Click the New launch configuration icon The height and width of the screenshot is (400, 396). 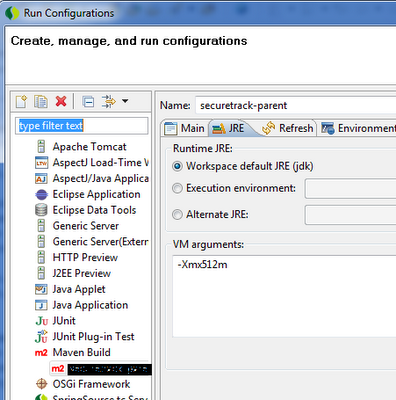point(21,101)
